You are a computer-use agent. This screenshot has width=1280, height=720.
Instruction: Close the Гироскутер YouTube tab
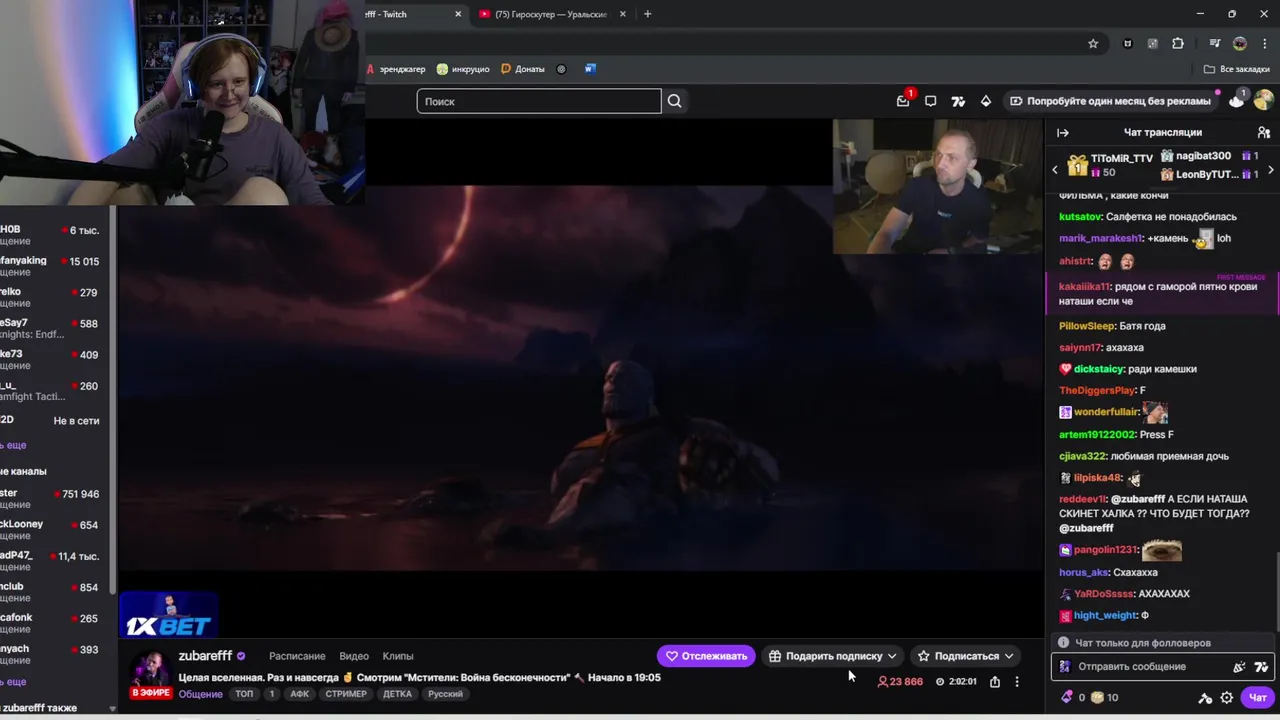tap(623, 14)
